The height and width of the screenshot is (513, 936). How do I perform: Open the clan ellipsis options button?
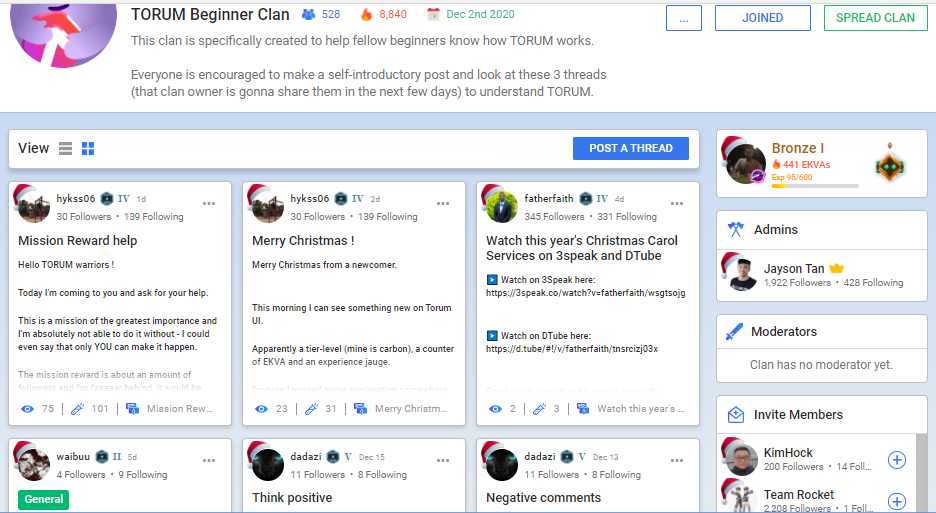tap(683, 18)
